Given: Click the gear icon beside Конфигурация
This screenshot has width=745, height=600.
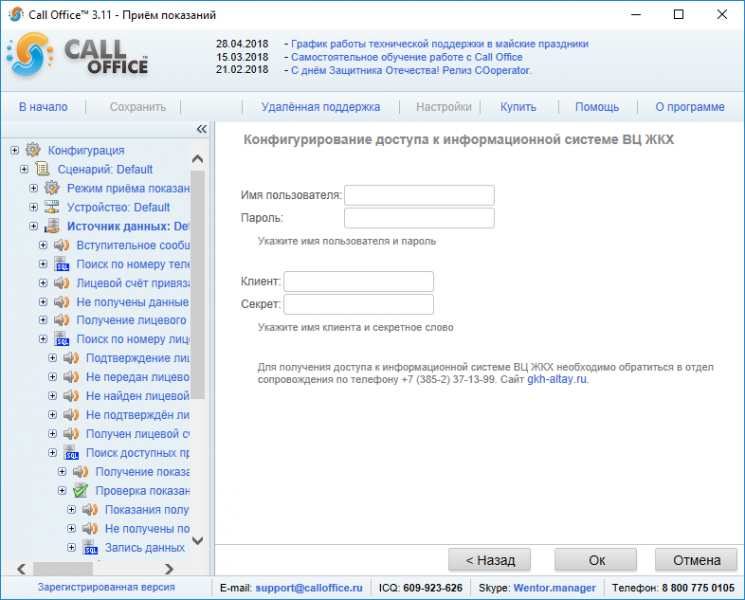Looking at the screenshot, I should click(x=33, y=150).
